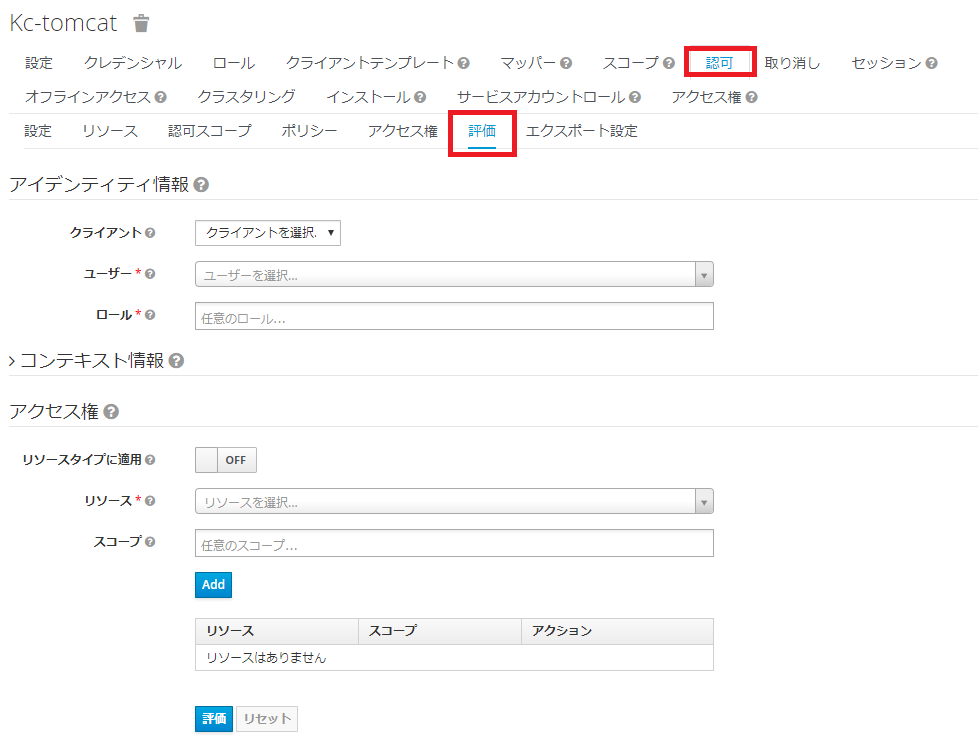978x752 pixels.
Task: Open the リソースを選択 dropdown
Action: coord(450,501)
